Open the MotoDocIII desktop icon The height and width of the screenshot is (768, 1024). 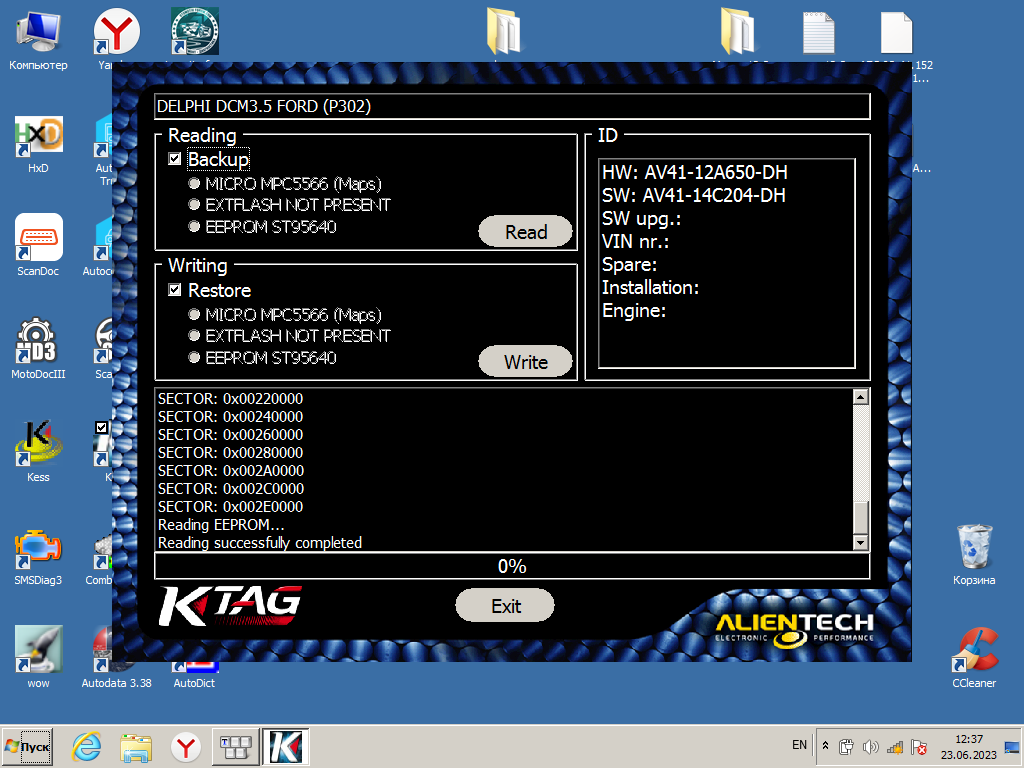[38, 342]
